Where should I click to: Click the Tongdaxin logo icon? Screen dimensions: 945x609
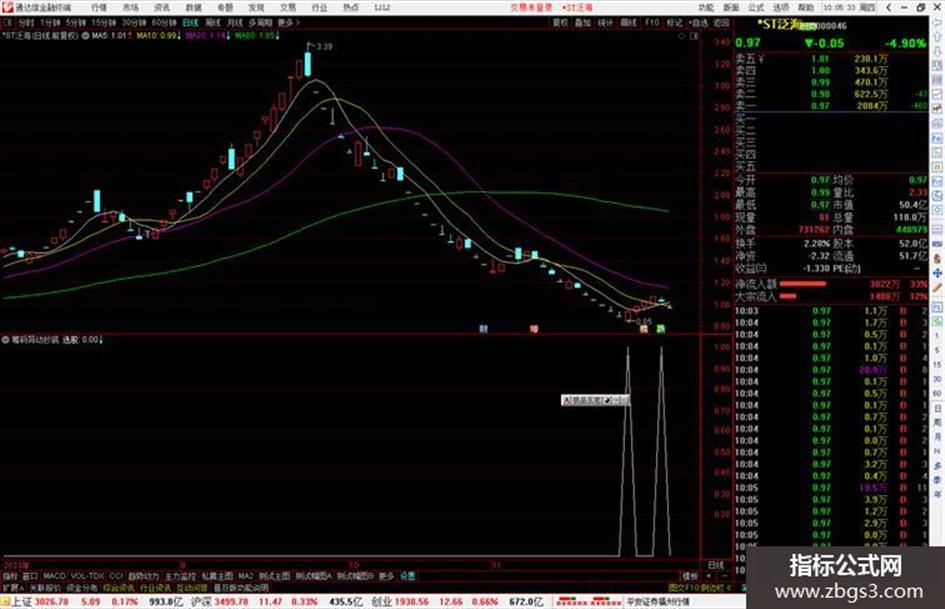7,7
